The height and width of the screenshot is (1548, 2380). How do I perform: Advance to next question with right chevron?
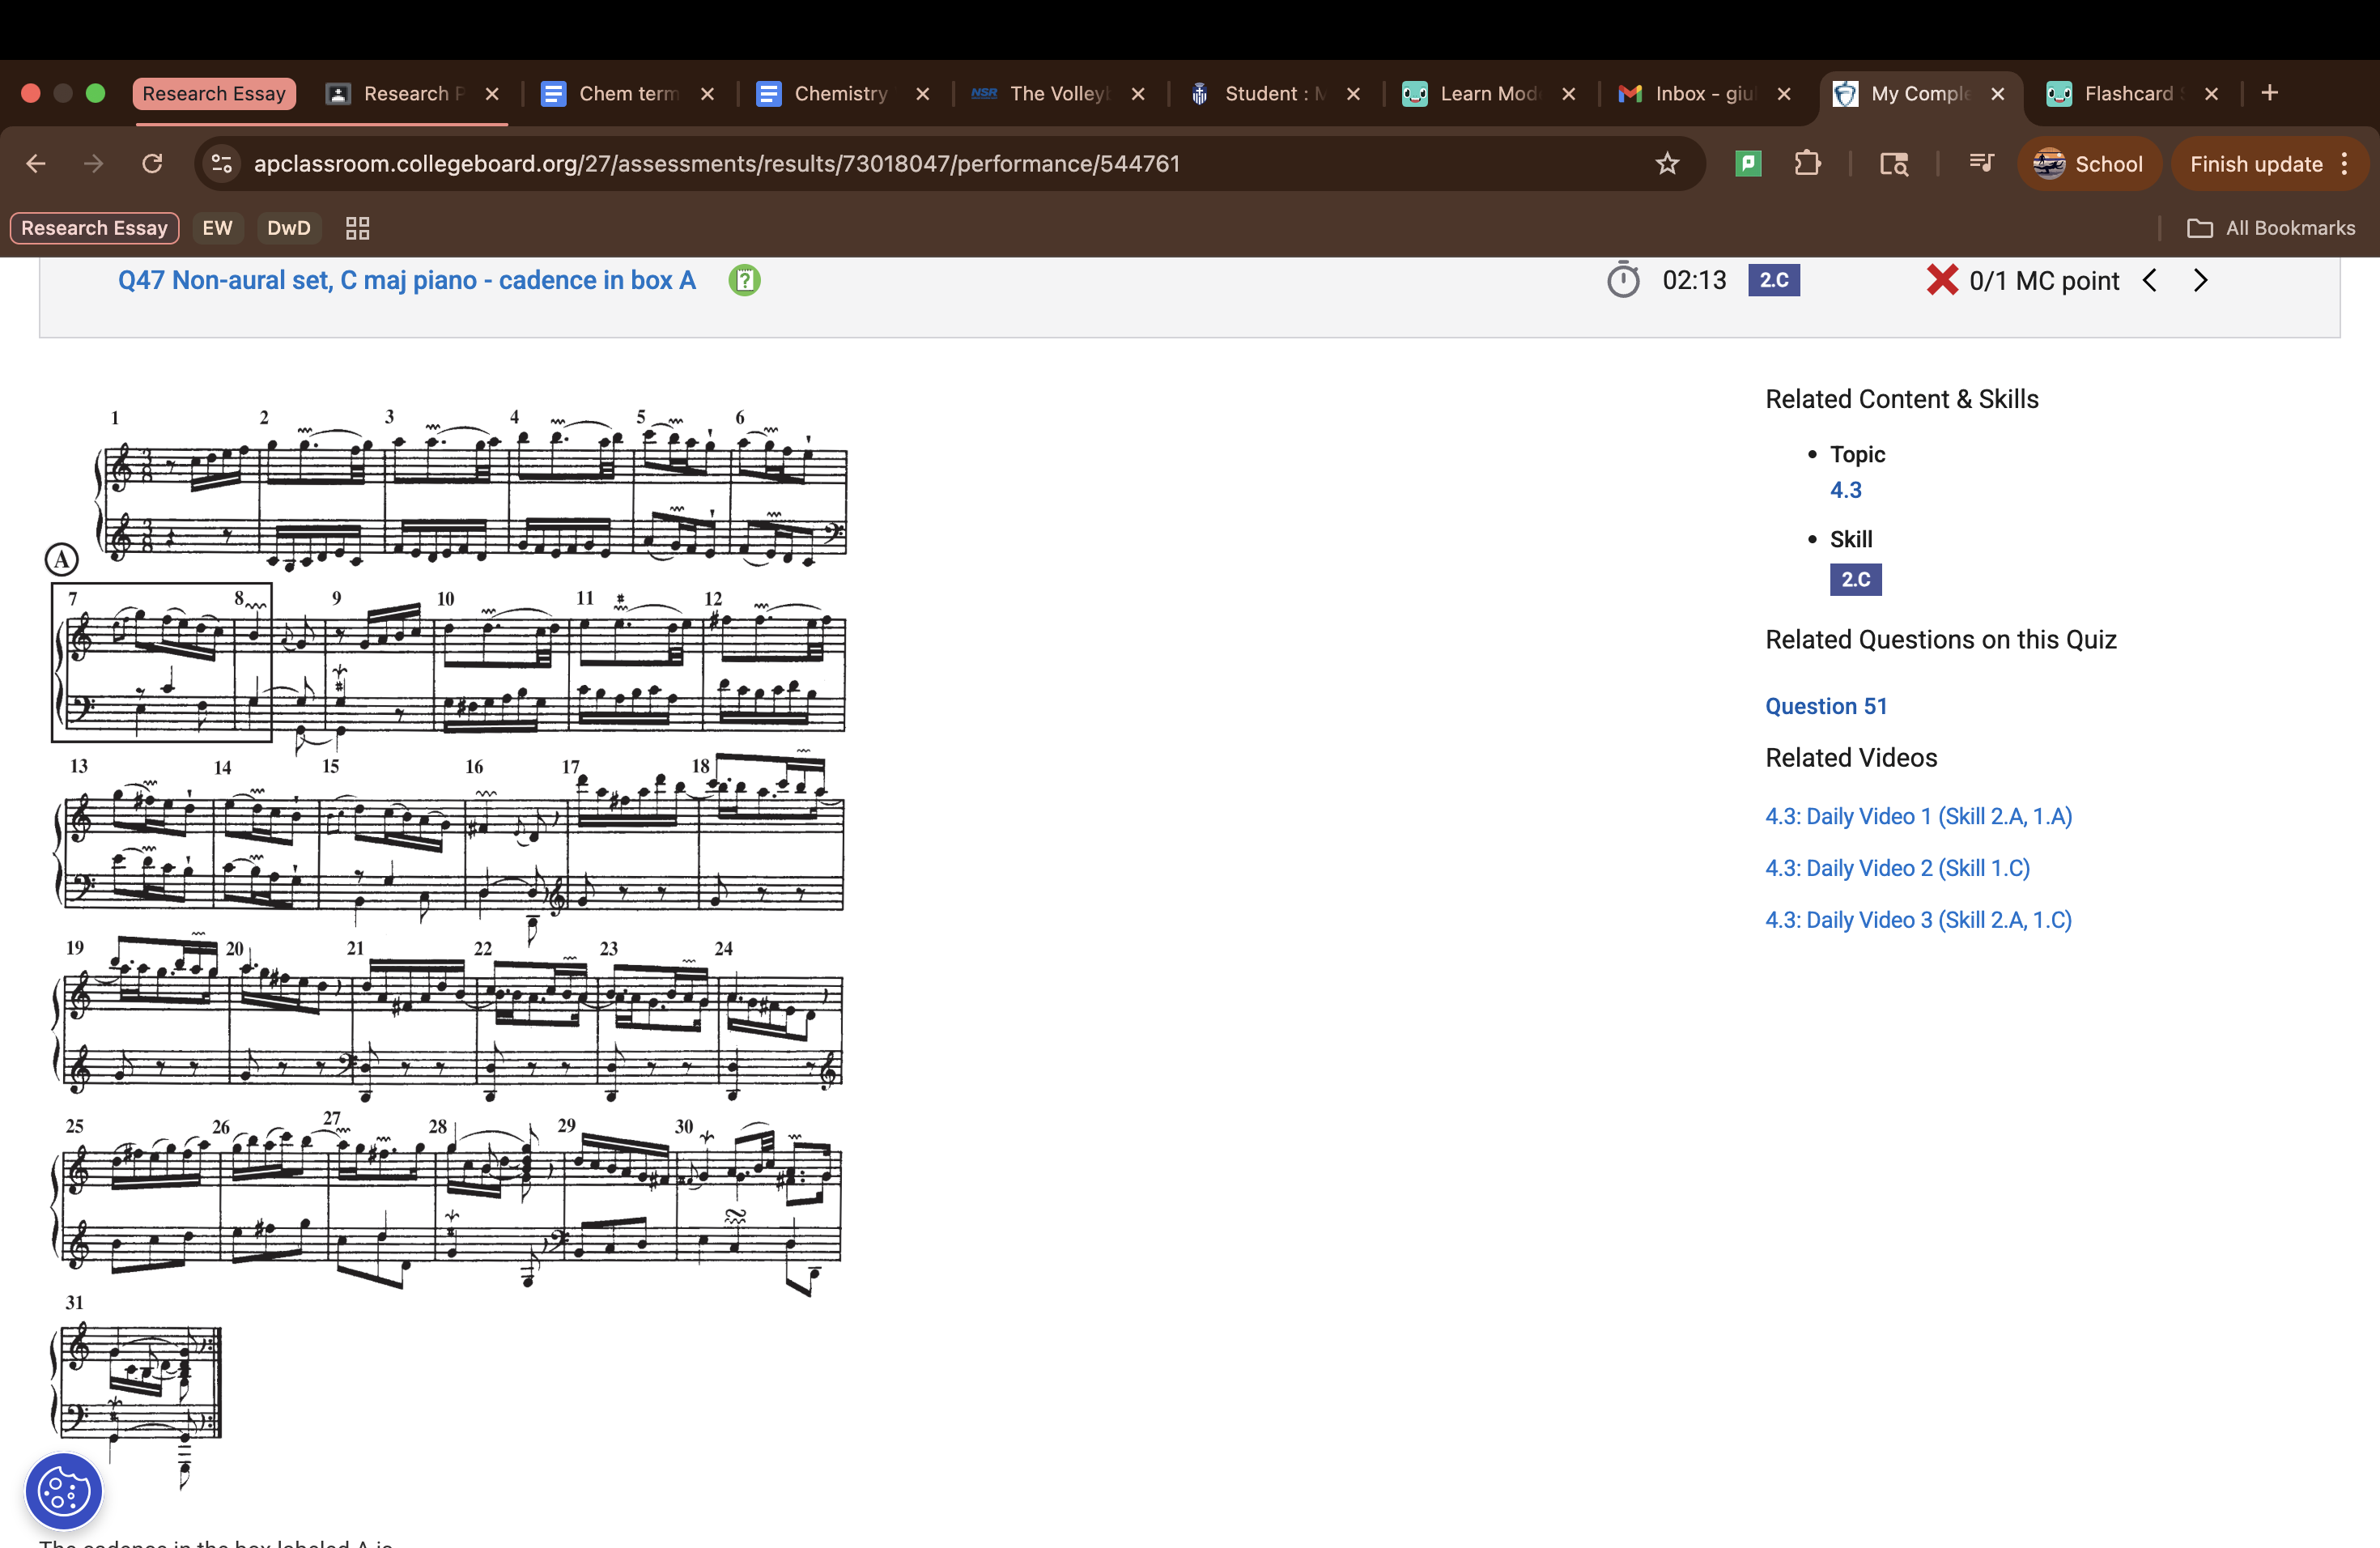[2199, 280]
